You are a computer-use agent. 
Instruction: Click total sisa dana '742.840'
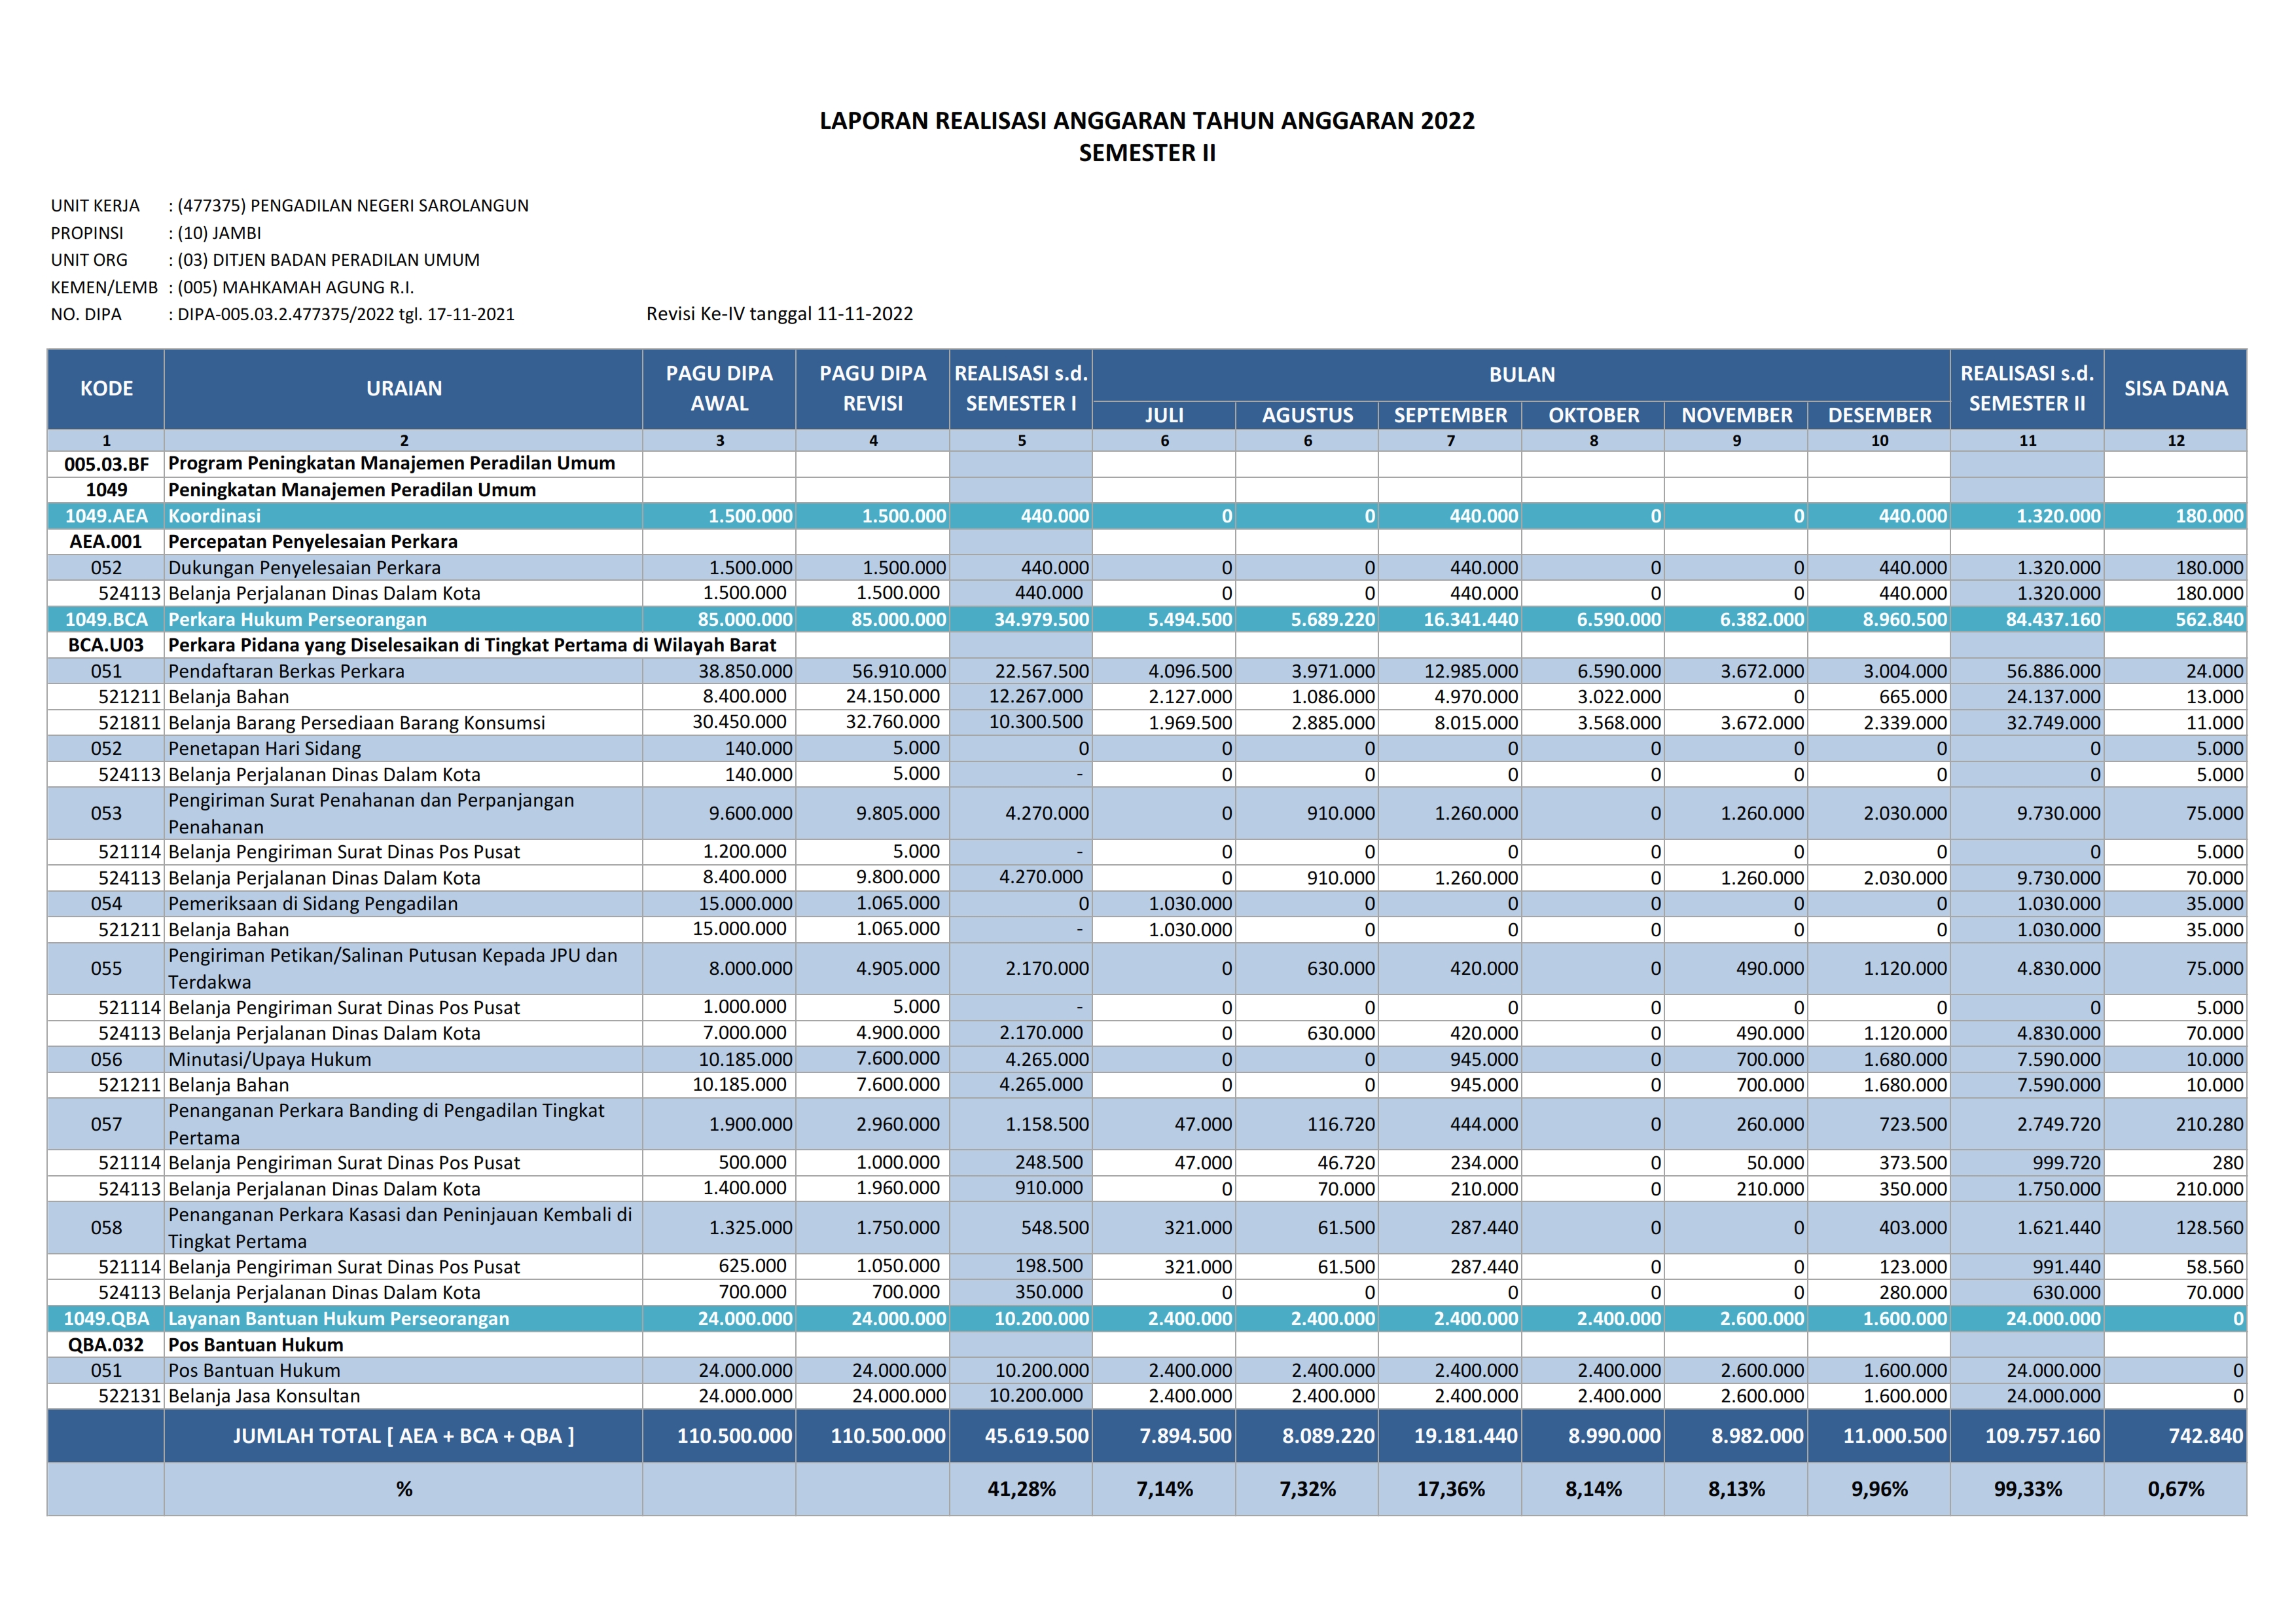tap(2206, 1436)
